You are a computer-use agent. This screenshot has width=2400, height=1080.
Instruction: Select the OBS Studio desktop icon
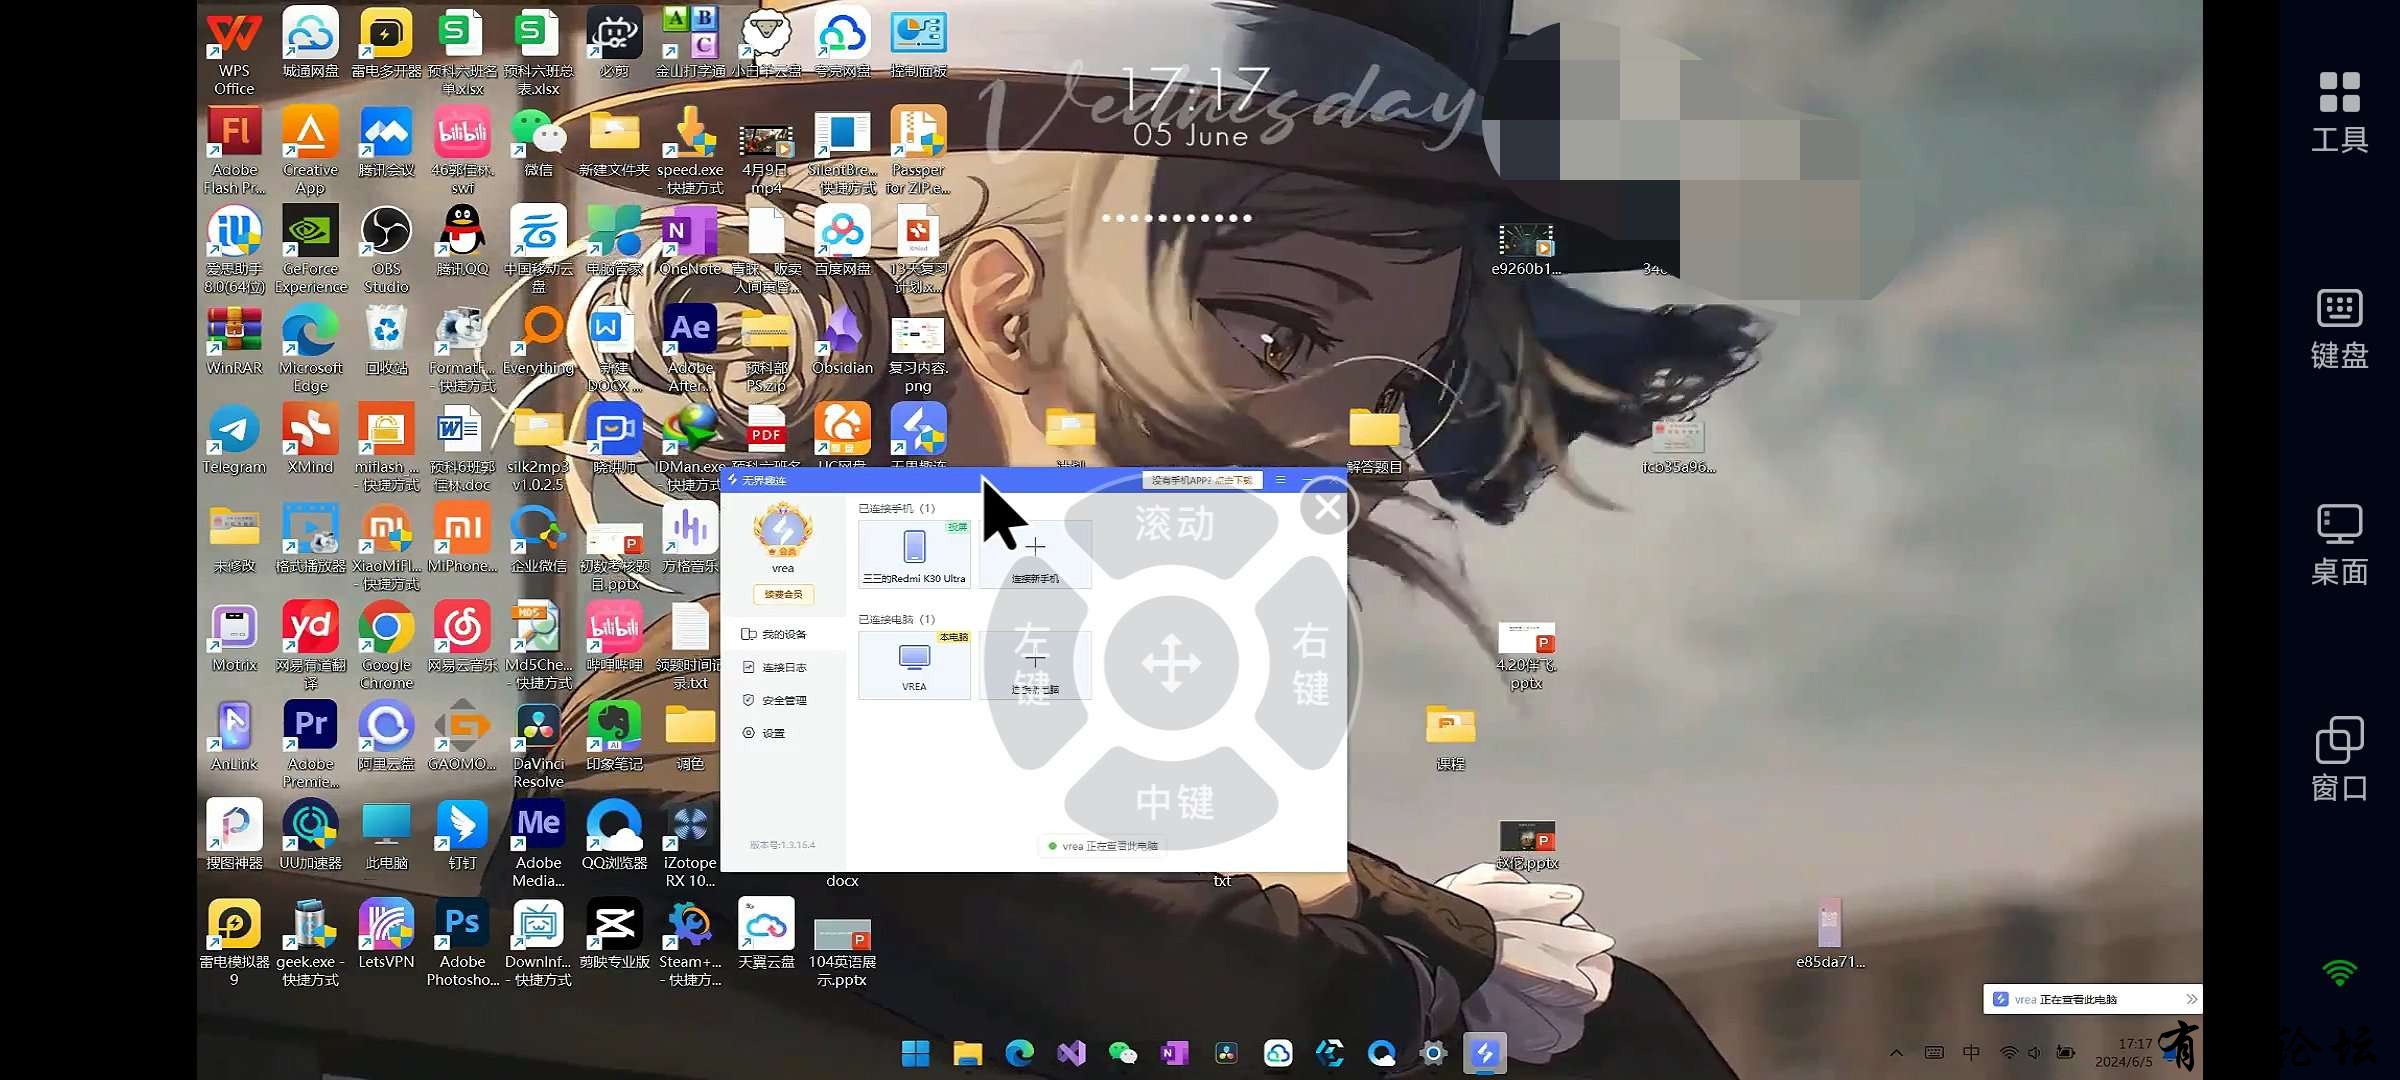(386, 249)
